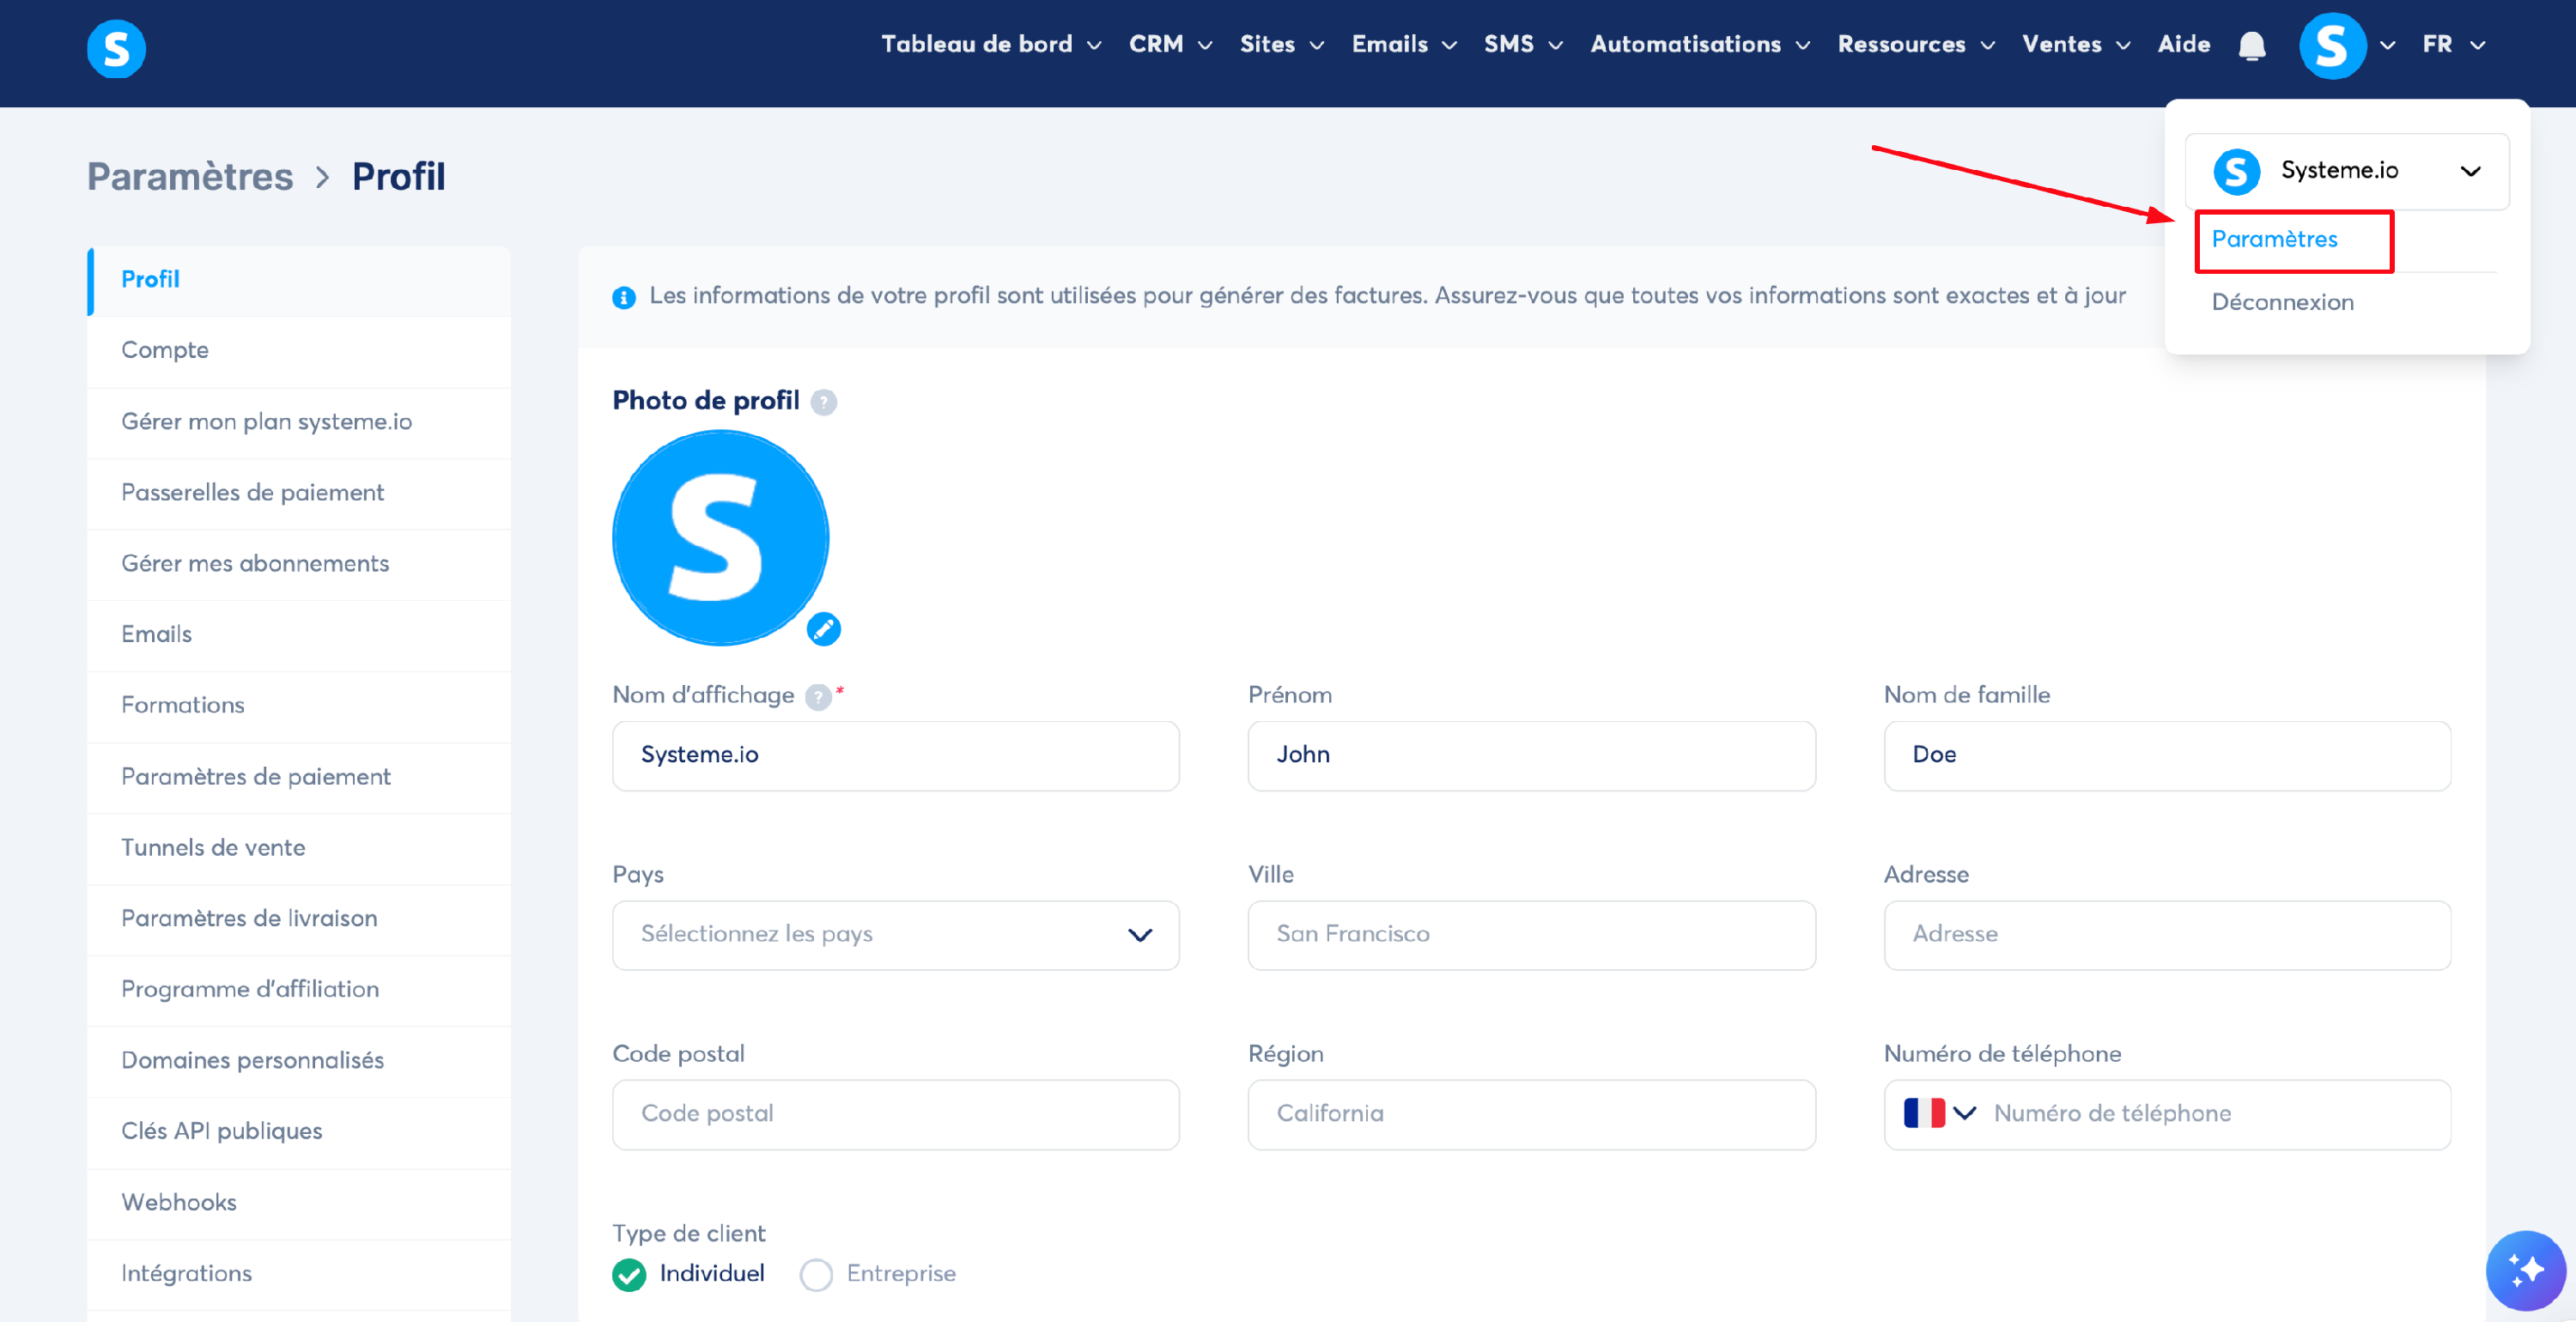Edit profile photo with pencil icon
This screenshot has height=1322, width=2576.
point(823,629)
